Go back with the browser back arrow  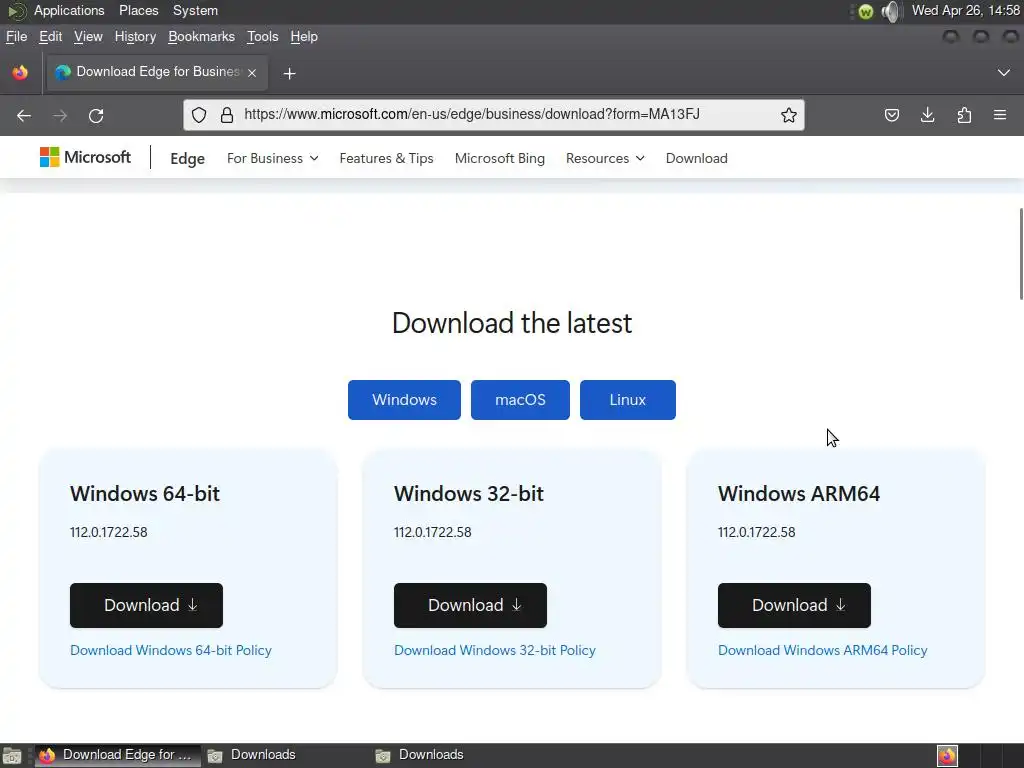(x=24, y=116)
